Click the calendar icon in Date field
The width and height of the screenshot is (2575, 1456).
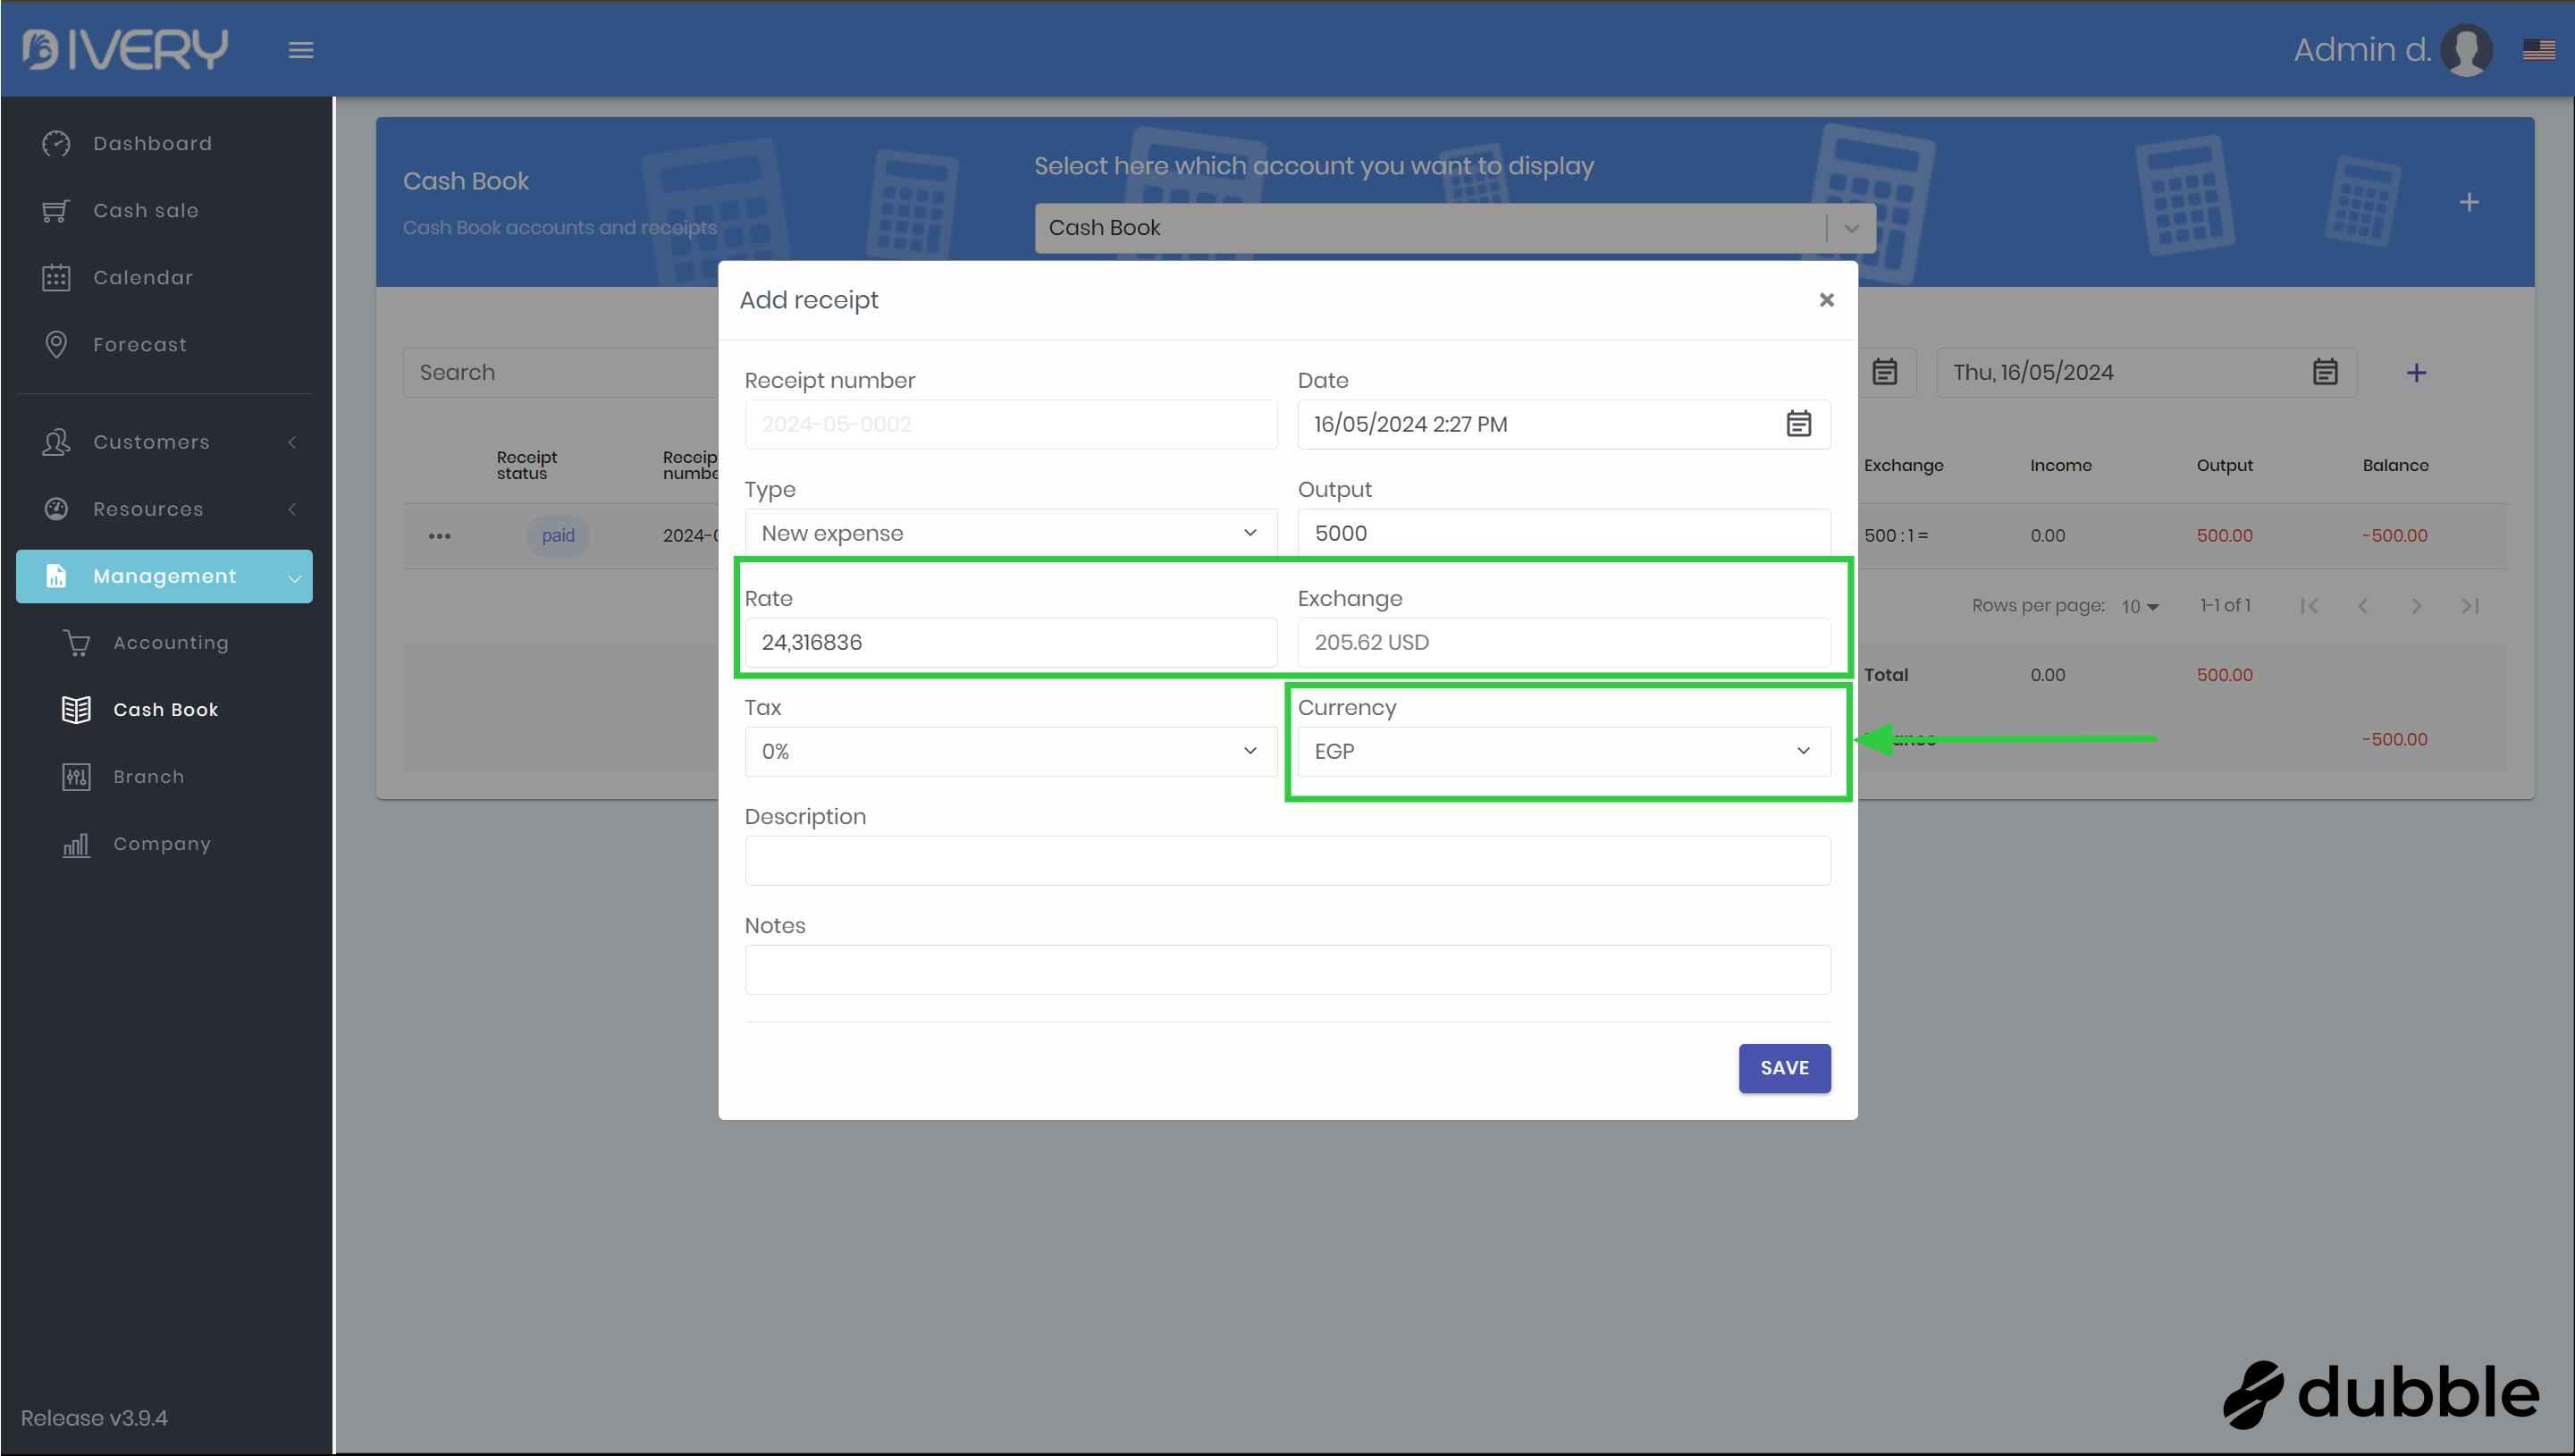point(1798,424)
